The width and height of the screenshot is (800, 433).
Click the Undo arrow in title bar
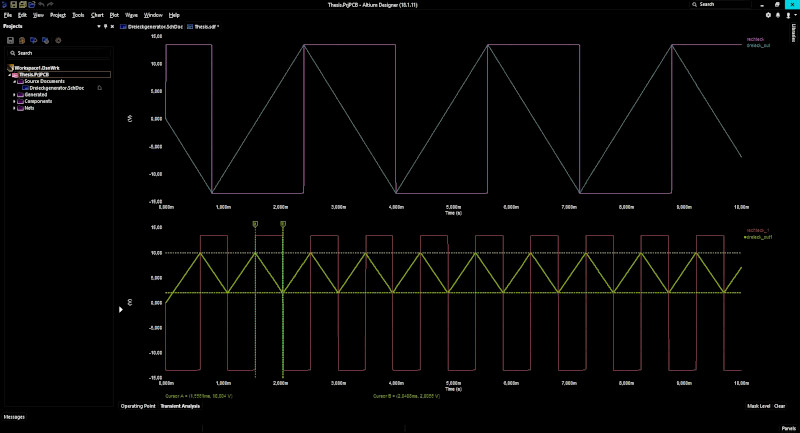tap(41, 5)
